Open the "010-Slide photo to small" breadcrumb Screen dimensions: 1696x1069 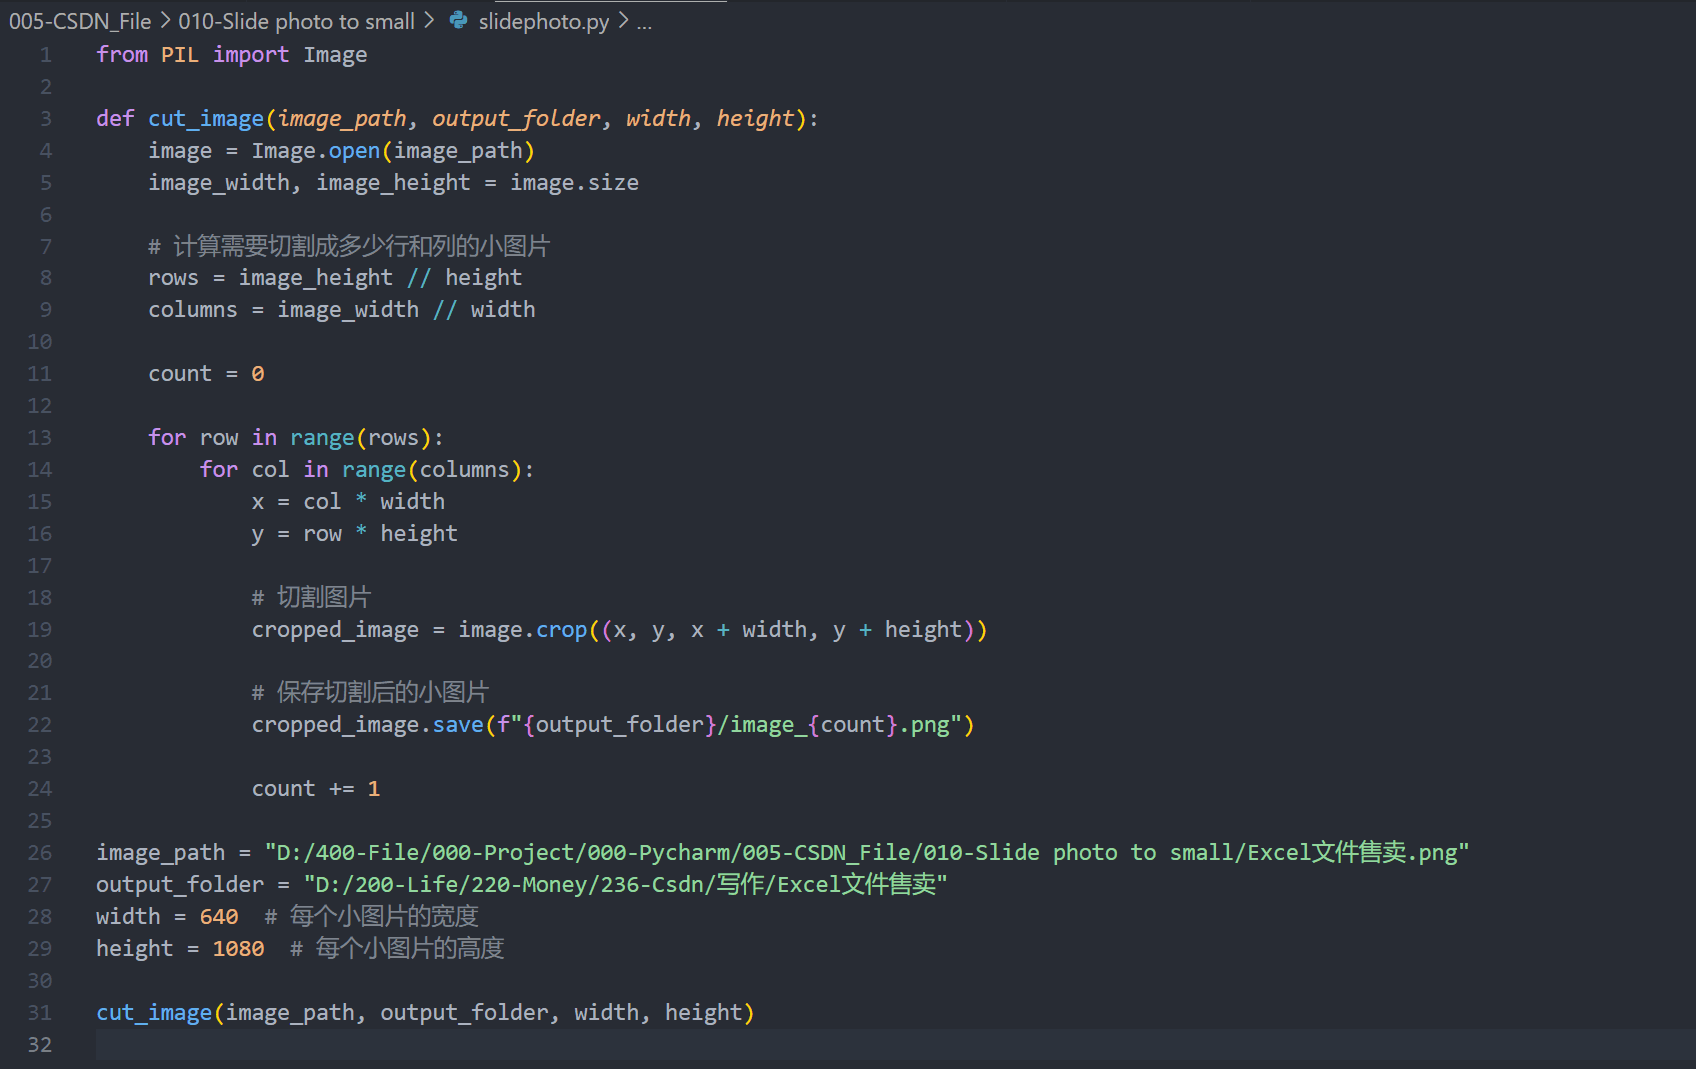tap(296, 21)
